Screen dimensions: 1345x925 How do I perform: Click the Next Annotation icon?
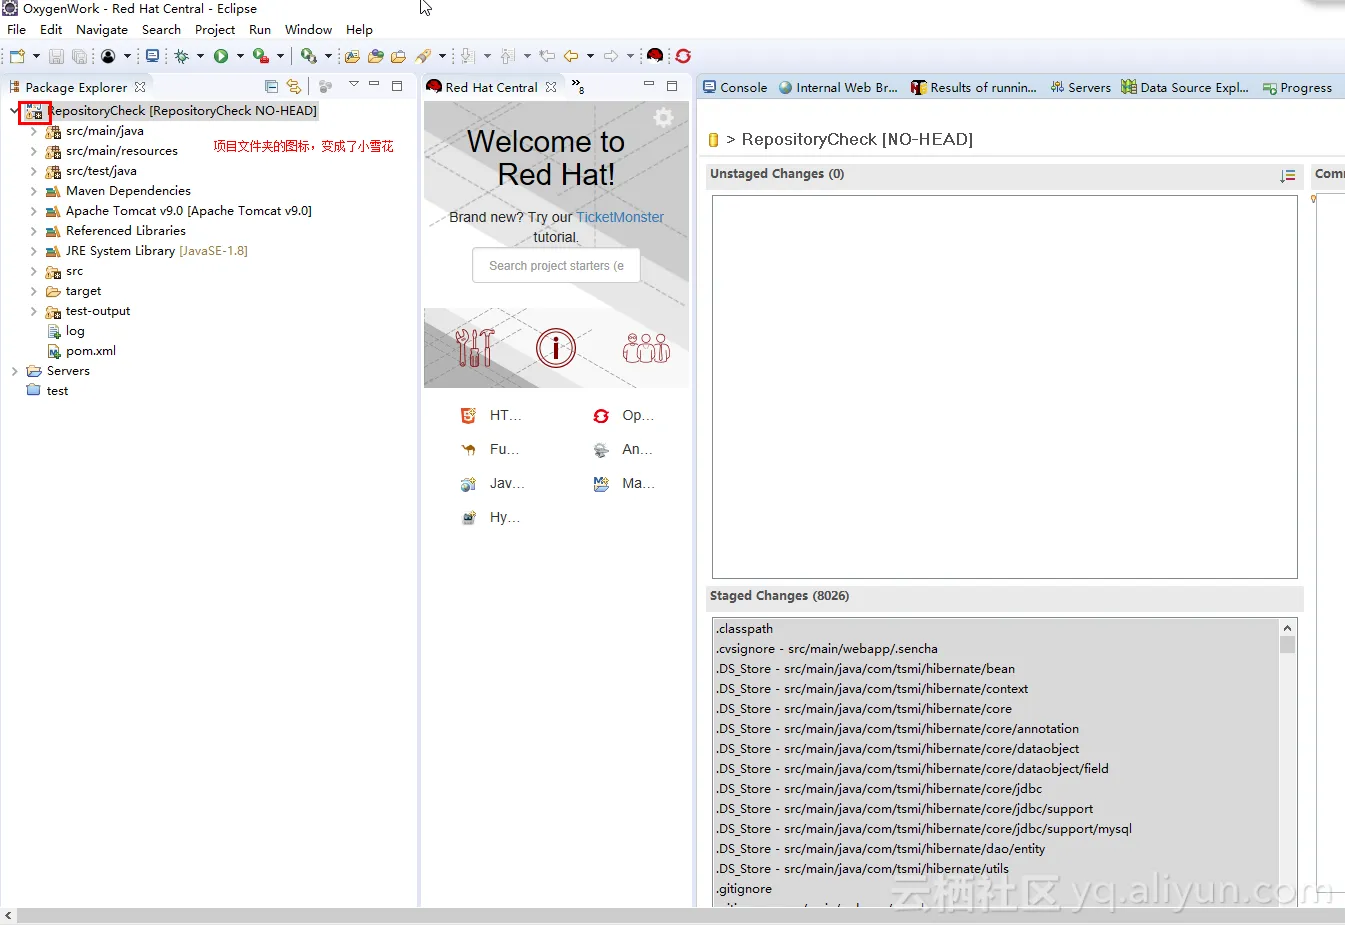point(467,56)
